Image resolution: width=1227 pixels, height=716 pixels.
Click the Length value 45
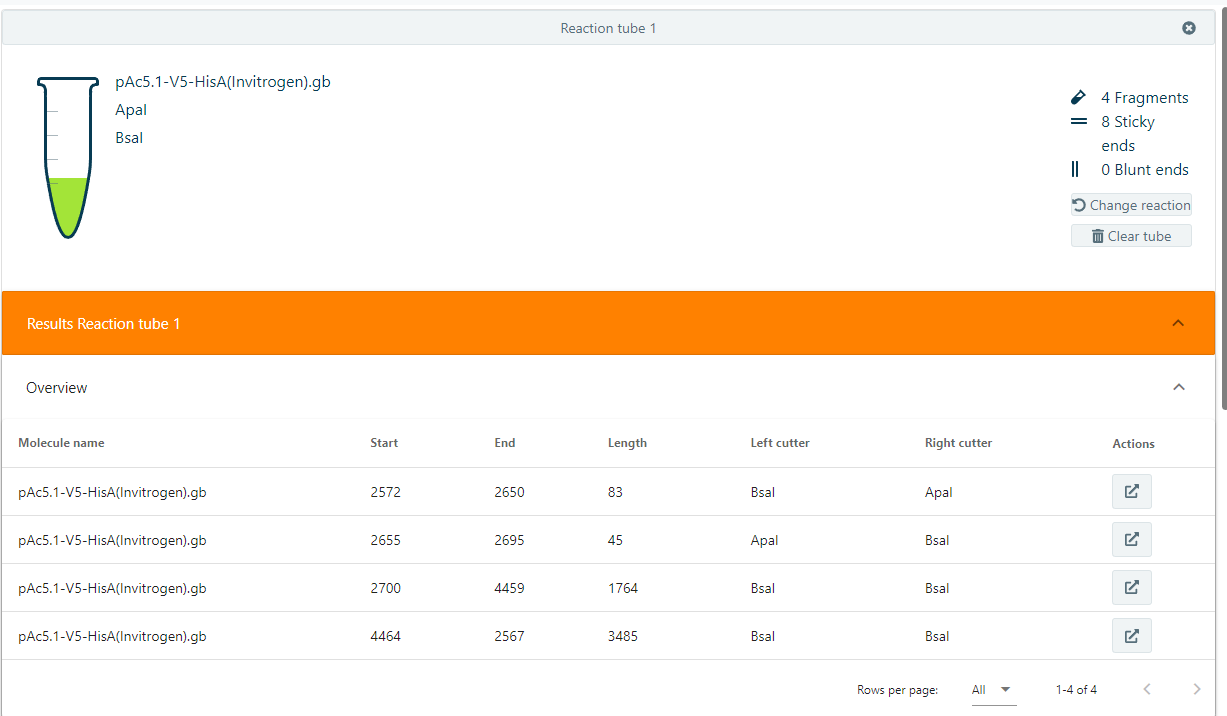pyautogui.click(x=615, y=540)
